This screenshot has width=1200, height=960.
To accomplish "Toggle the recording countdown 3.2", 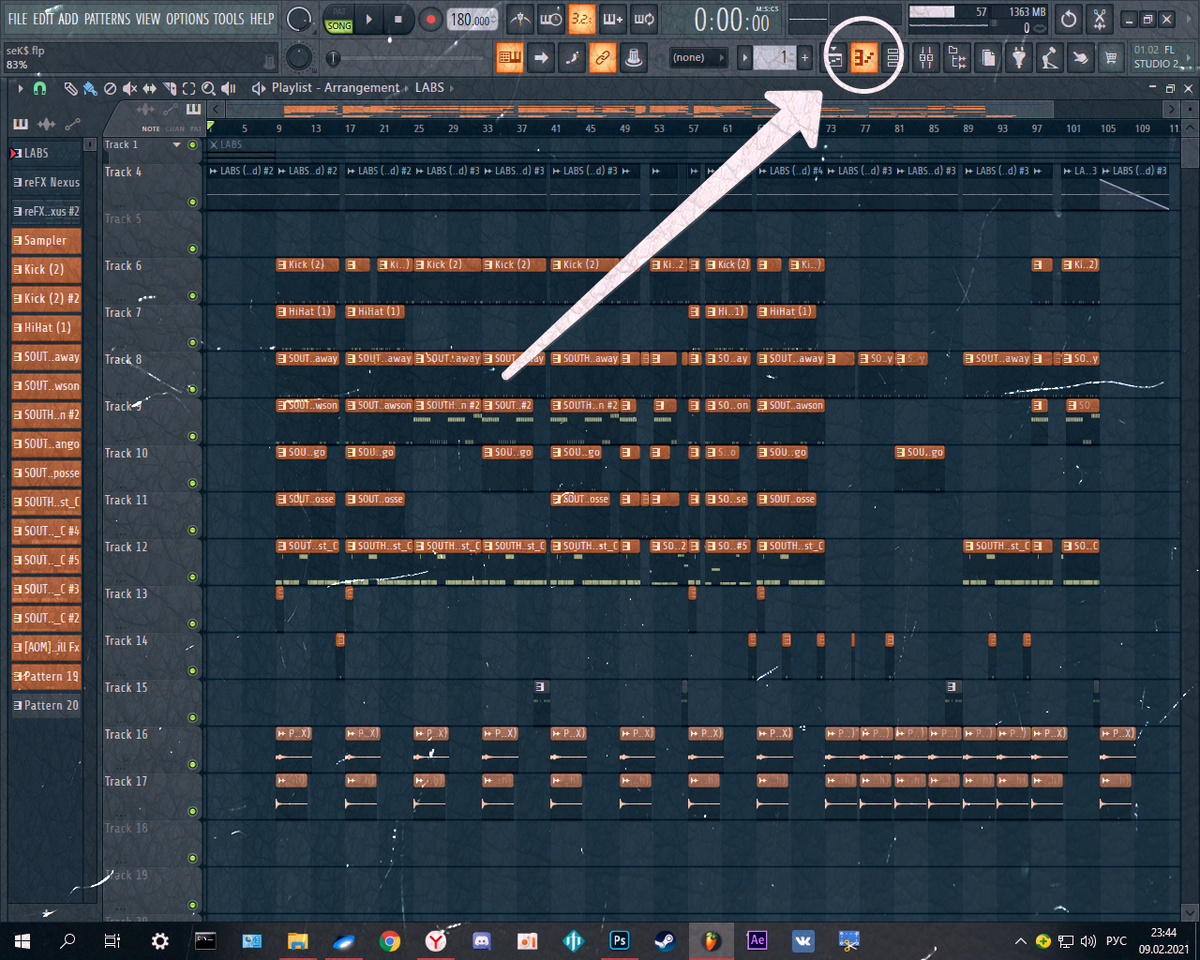I will click(x=581, y=19).
